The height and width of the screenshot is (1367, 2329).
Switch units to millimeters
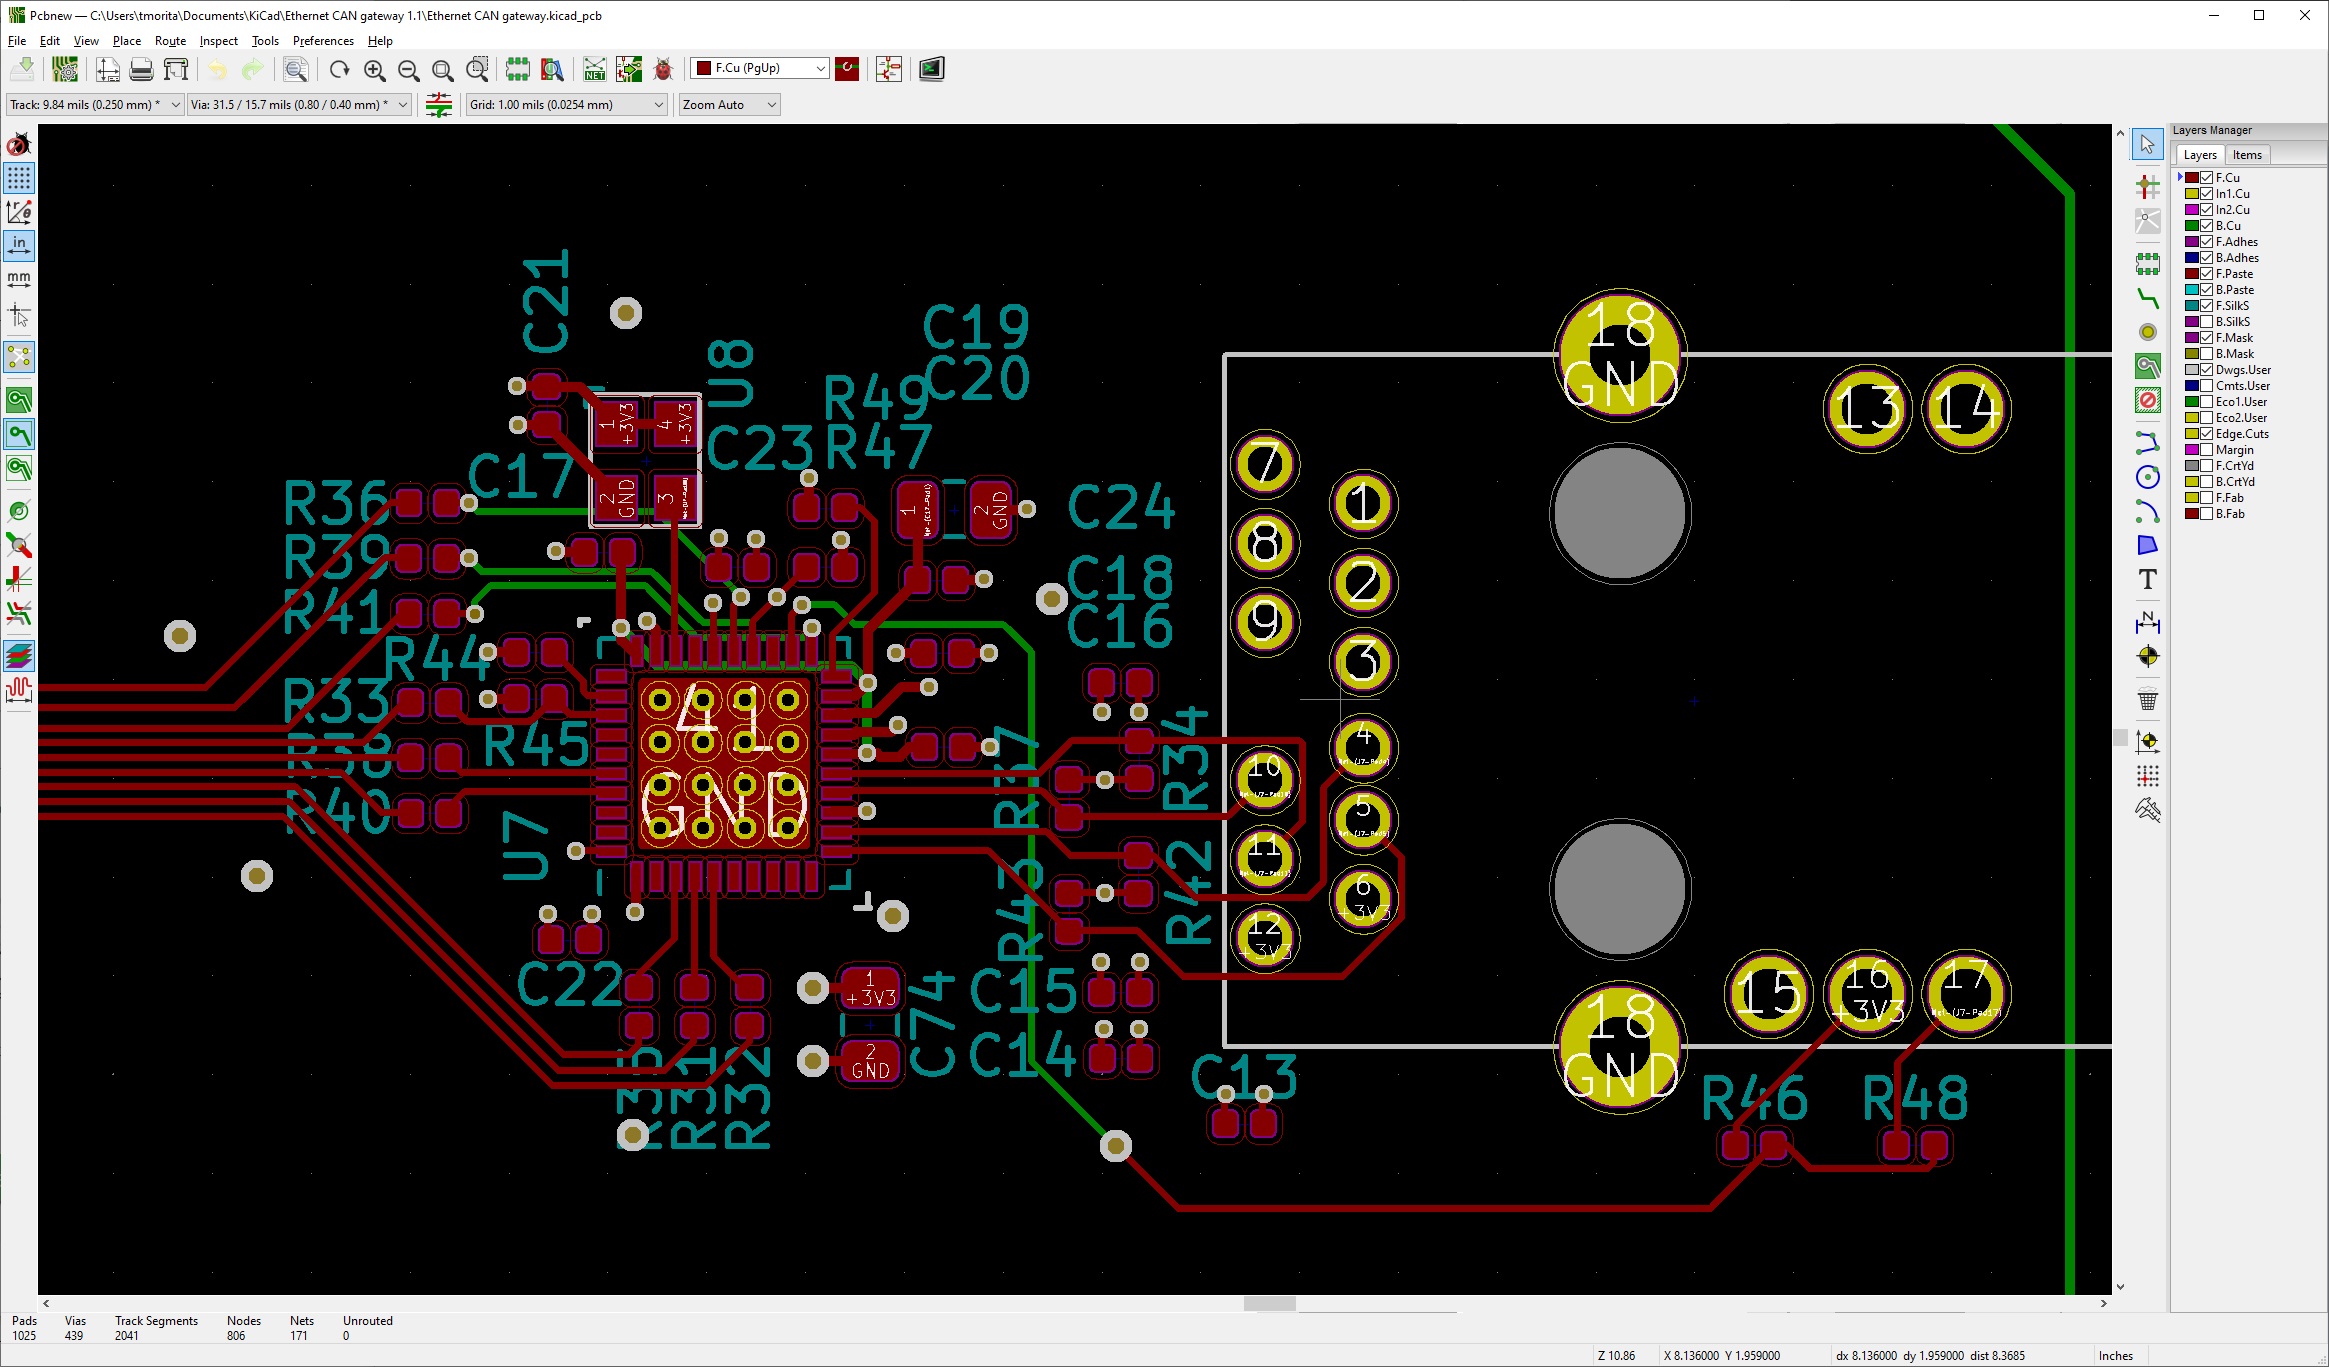[x=19, y=279]
